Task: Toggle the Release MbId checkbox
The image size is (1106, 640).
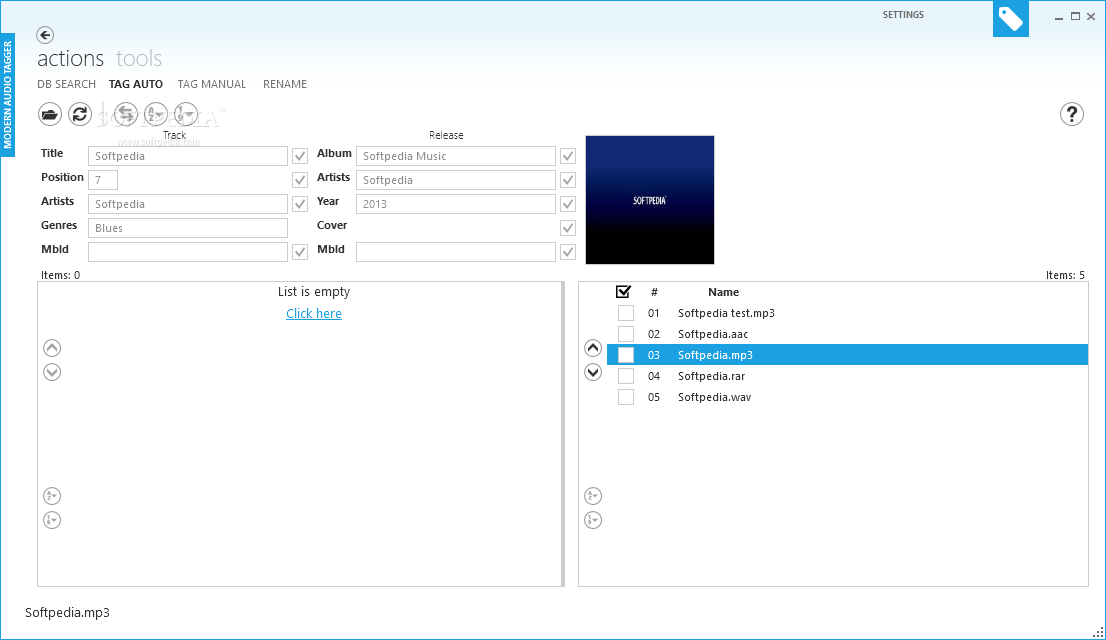Action: [x=568, y=252]
